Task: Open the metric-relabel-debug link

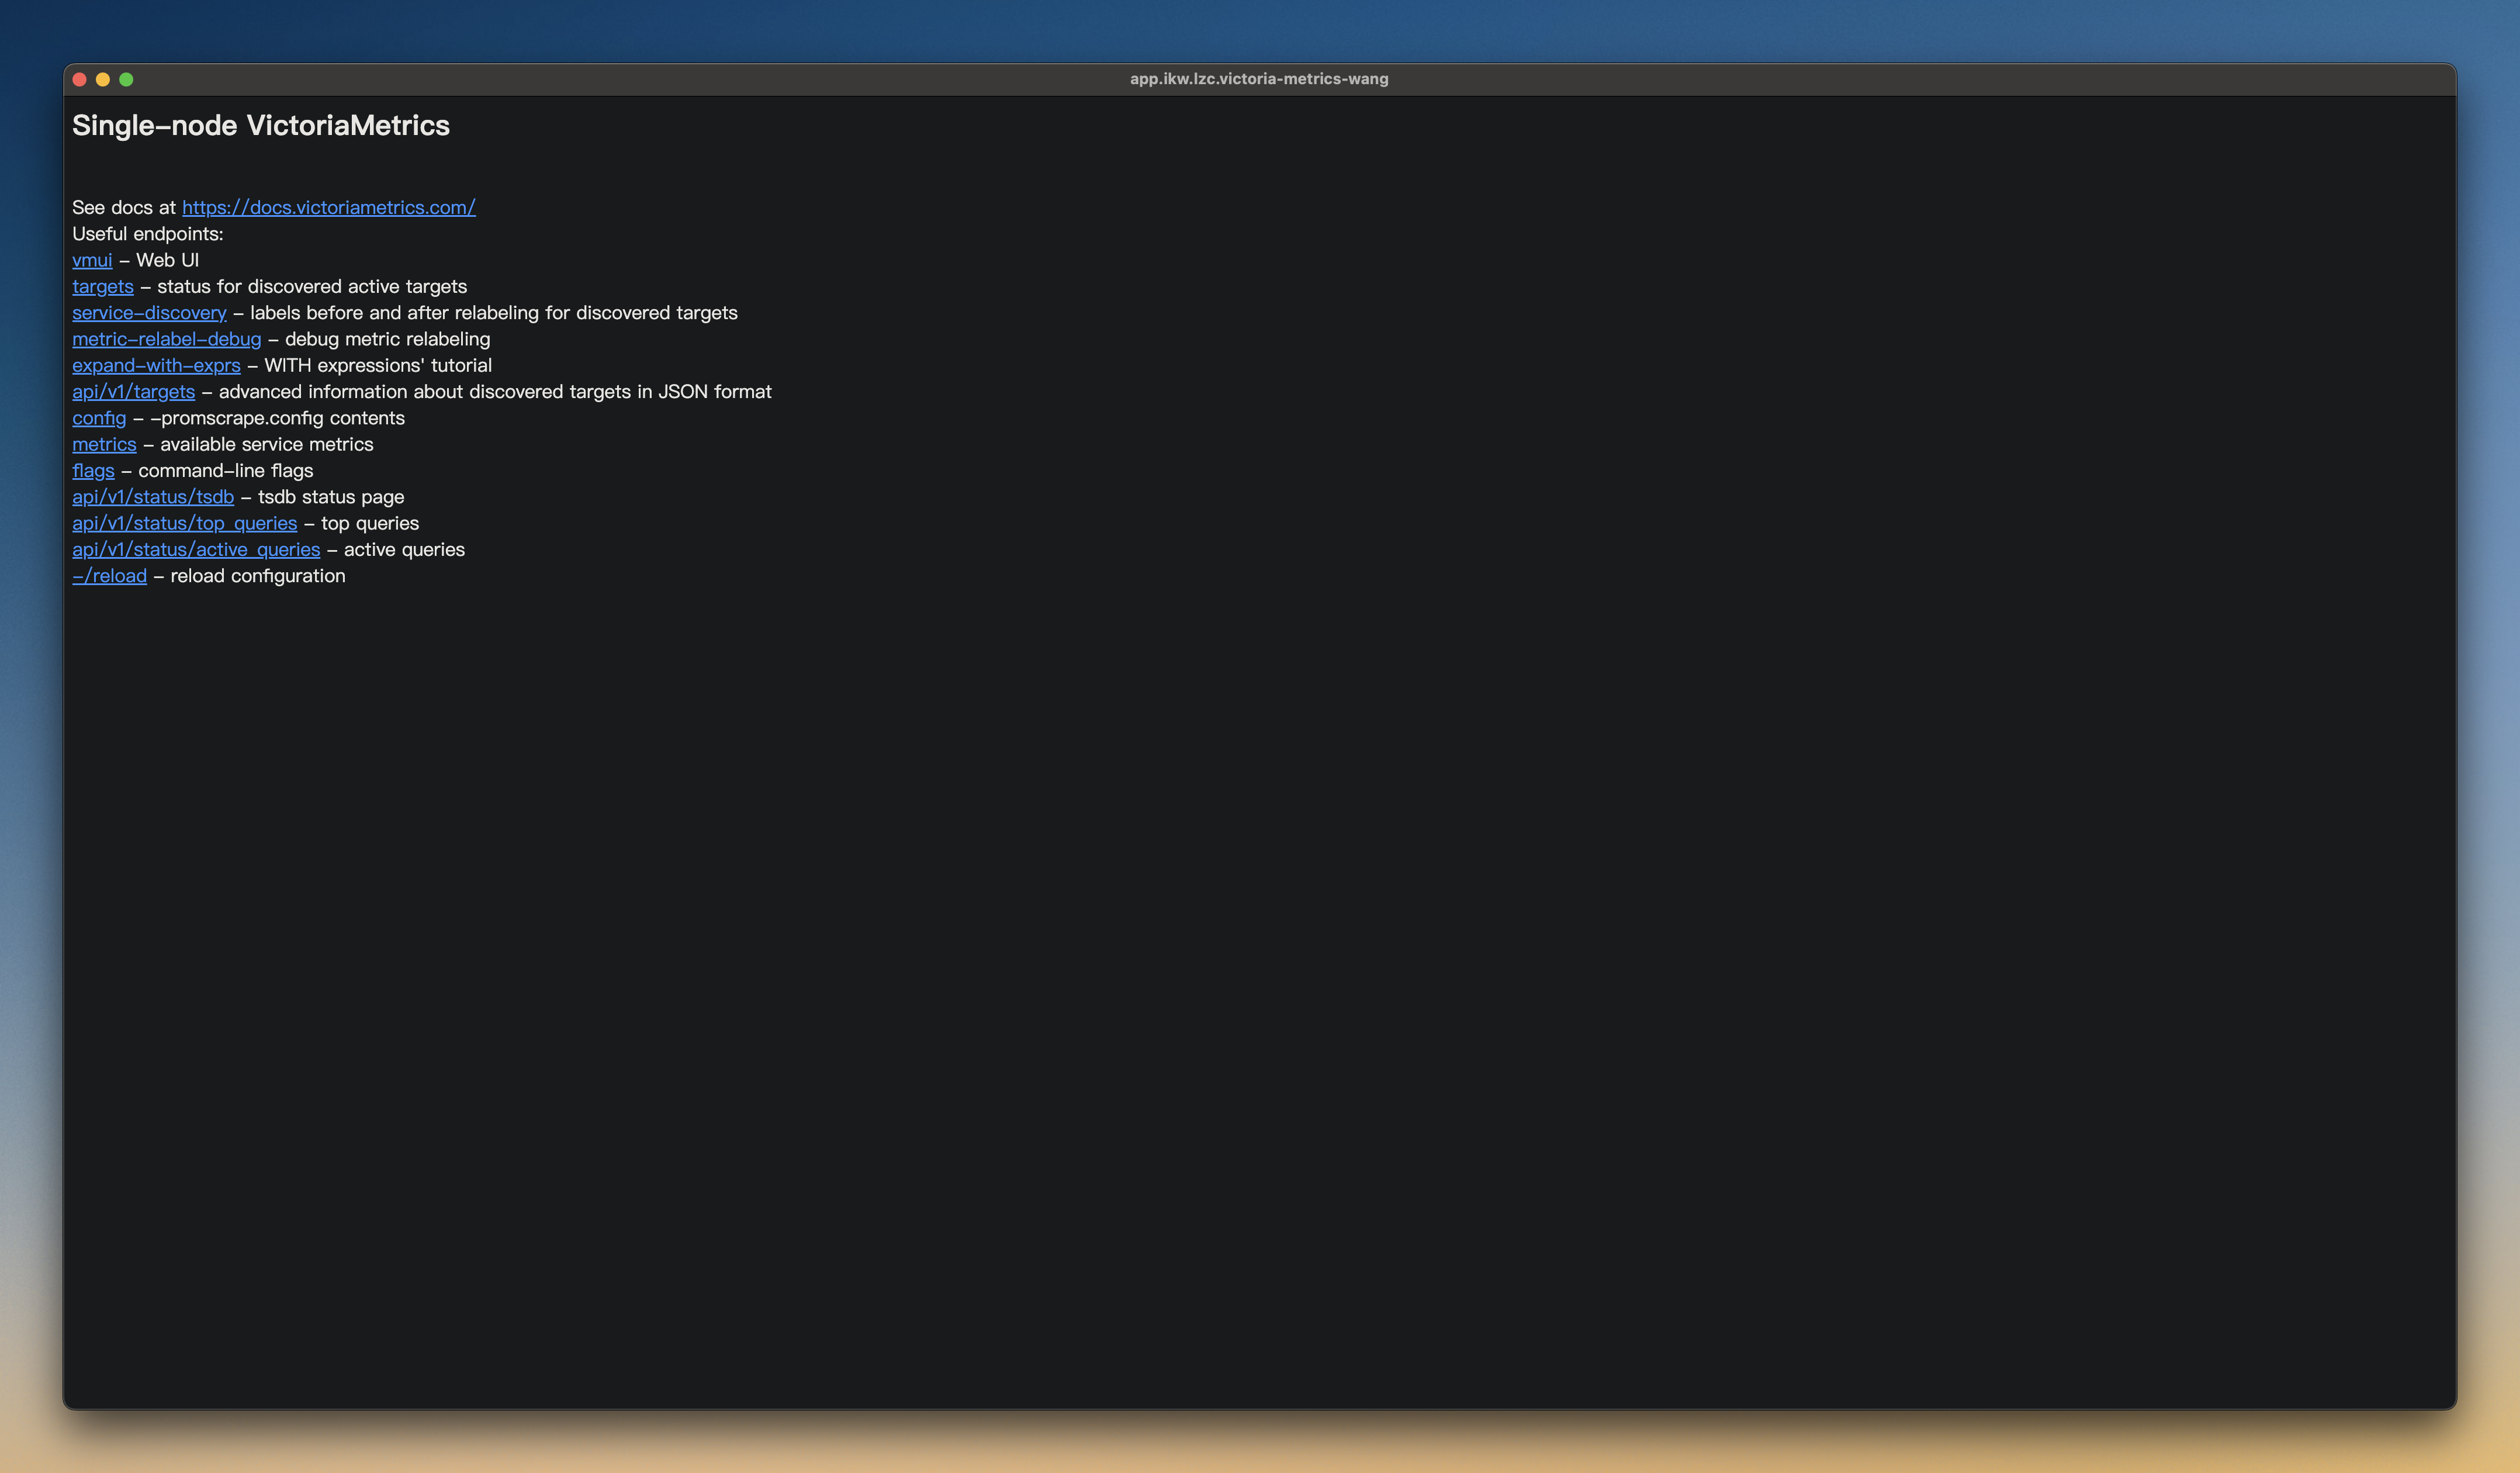Action: click(166, 339)
